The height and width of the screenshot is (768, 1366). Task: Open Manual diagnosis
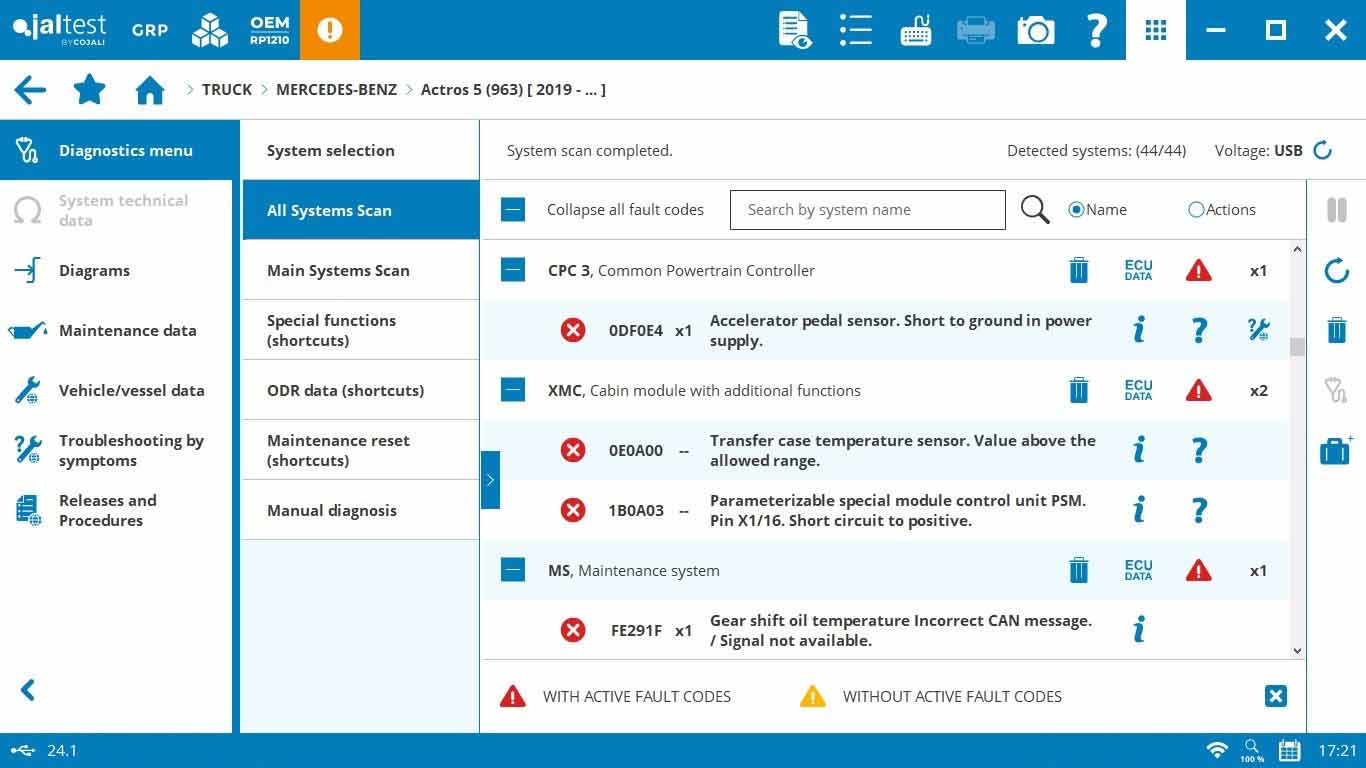point(361,510)
